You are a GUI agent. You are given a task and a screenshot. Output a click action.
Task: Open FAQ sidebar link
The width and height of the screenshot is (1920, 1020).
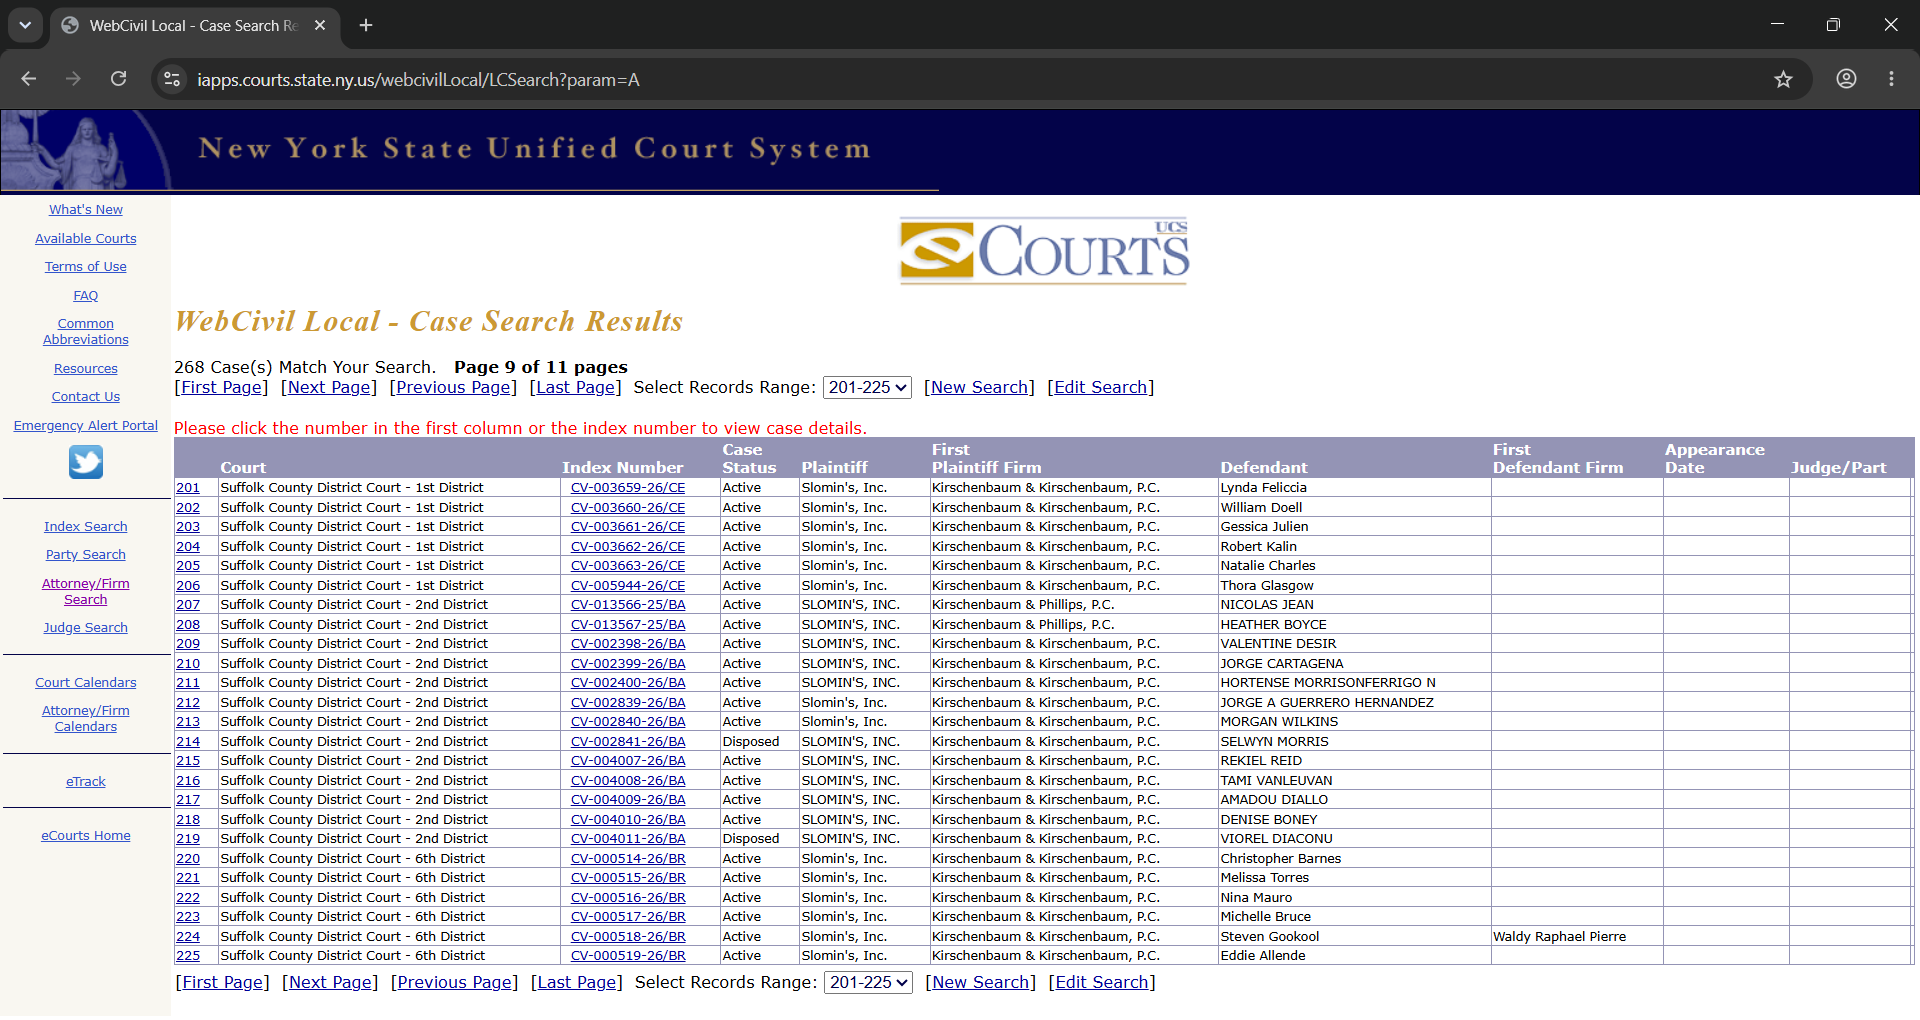[x=86, y=296]
